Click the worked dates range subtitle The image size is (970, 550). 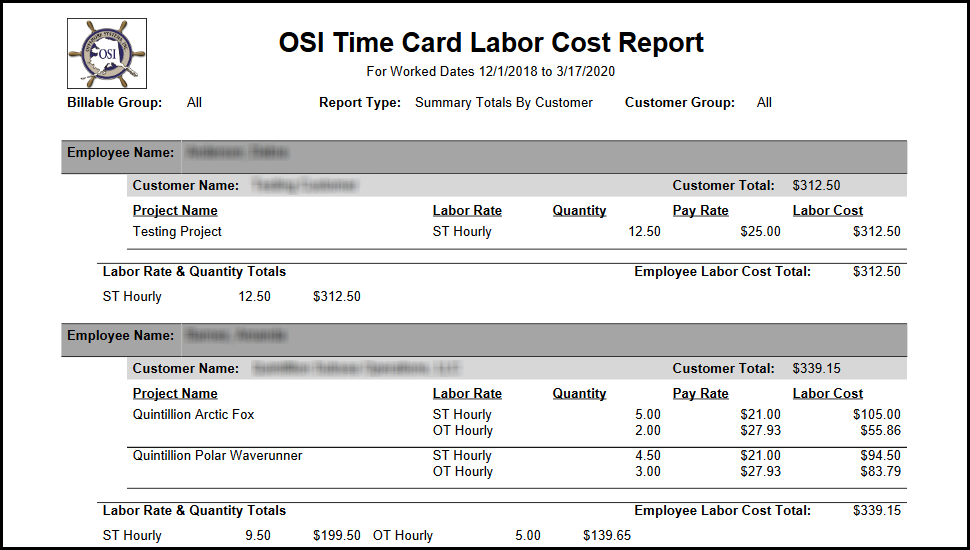491,72
